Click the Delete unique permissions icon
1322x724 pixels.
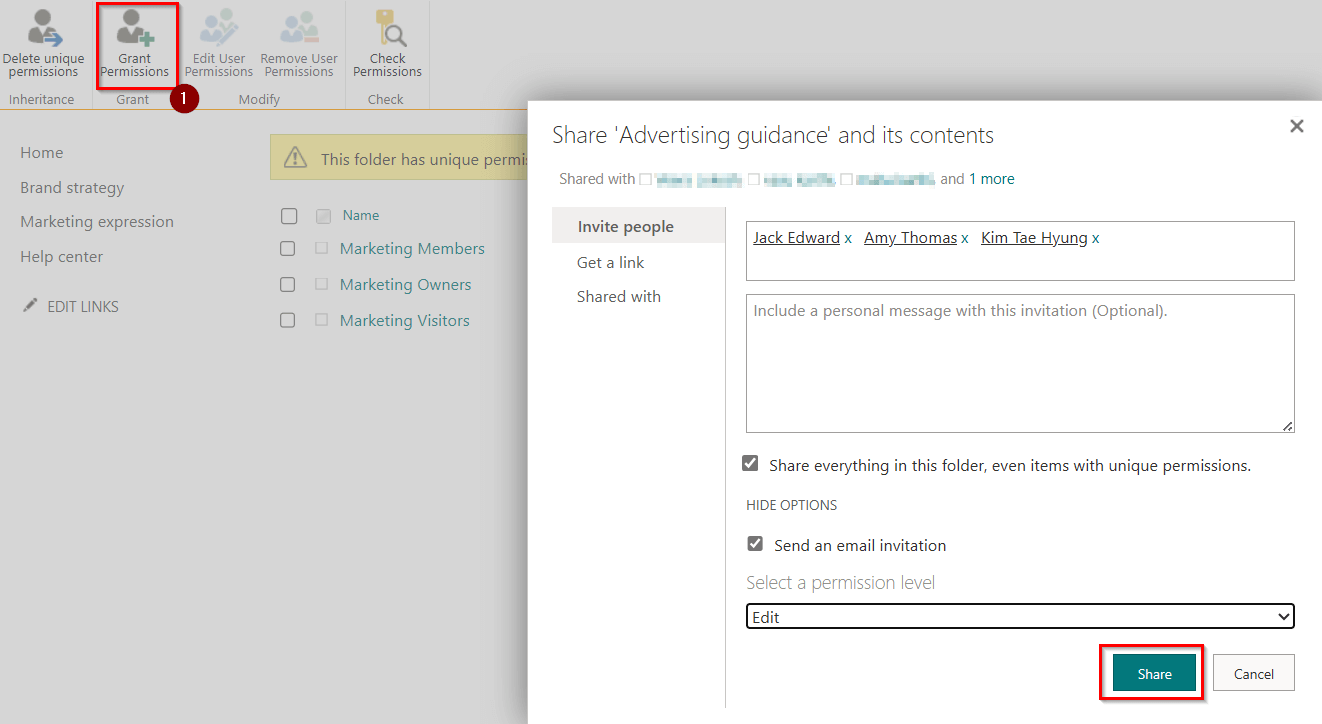(44, 28)
